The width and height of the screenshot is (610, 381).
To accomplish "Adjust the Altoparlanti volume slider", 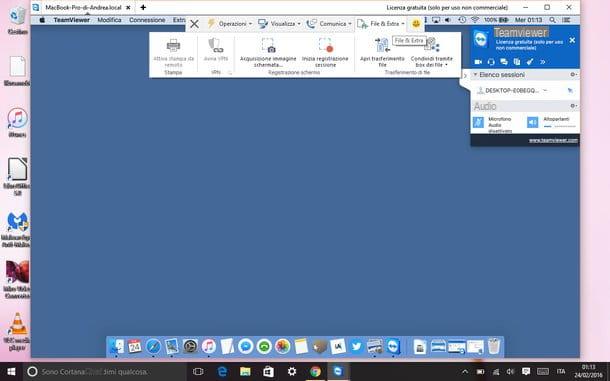I will click(x=559, y=126).
